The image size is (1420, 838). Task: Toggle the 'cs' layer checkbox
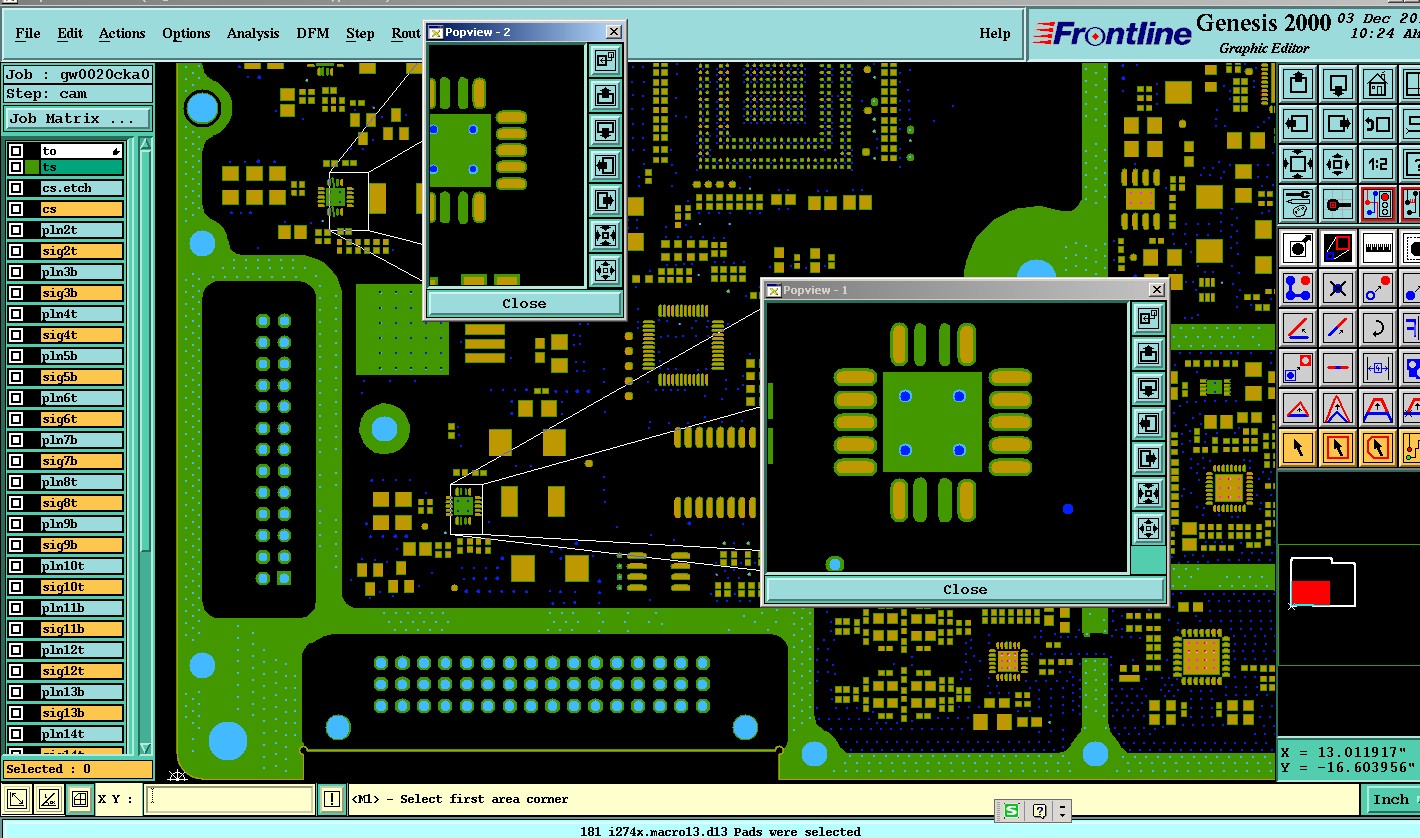coord(16,209)
